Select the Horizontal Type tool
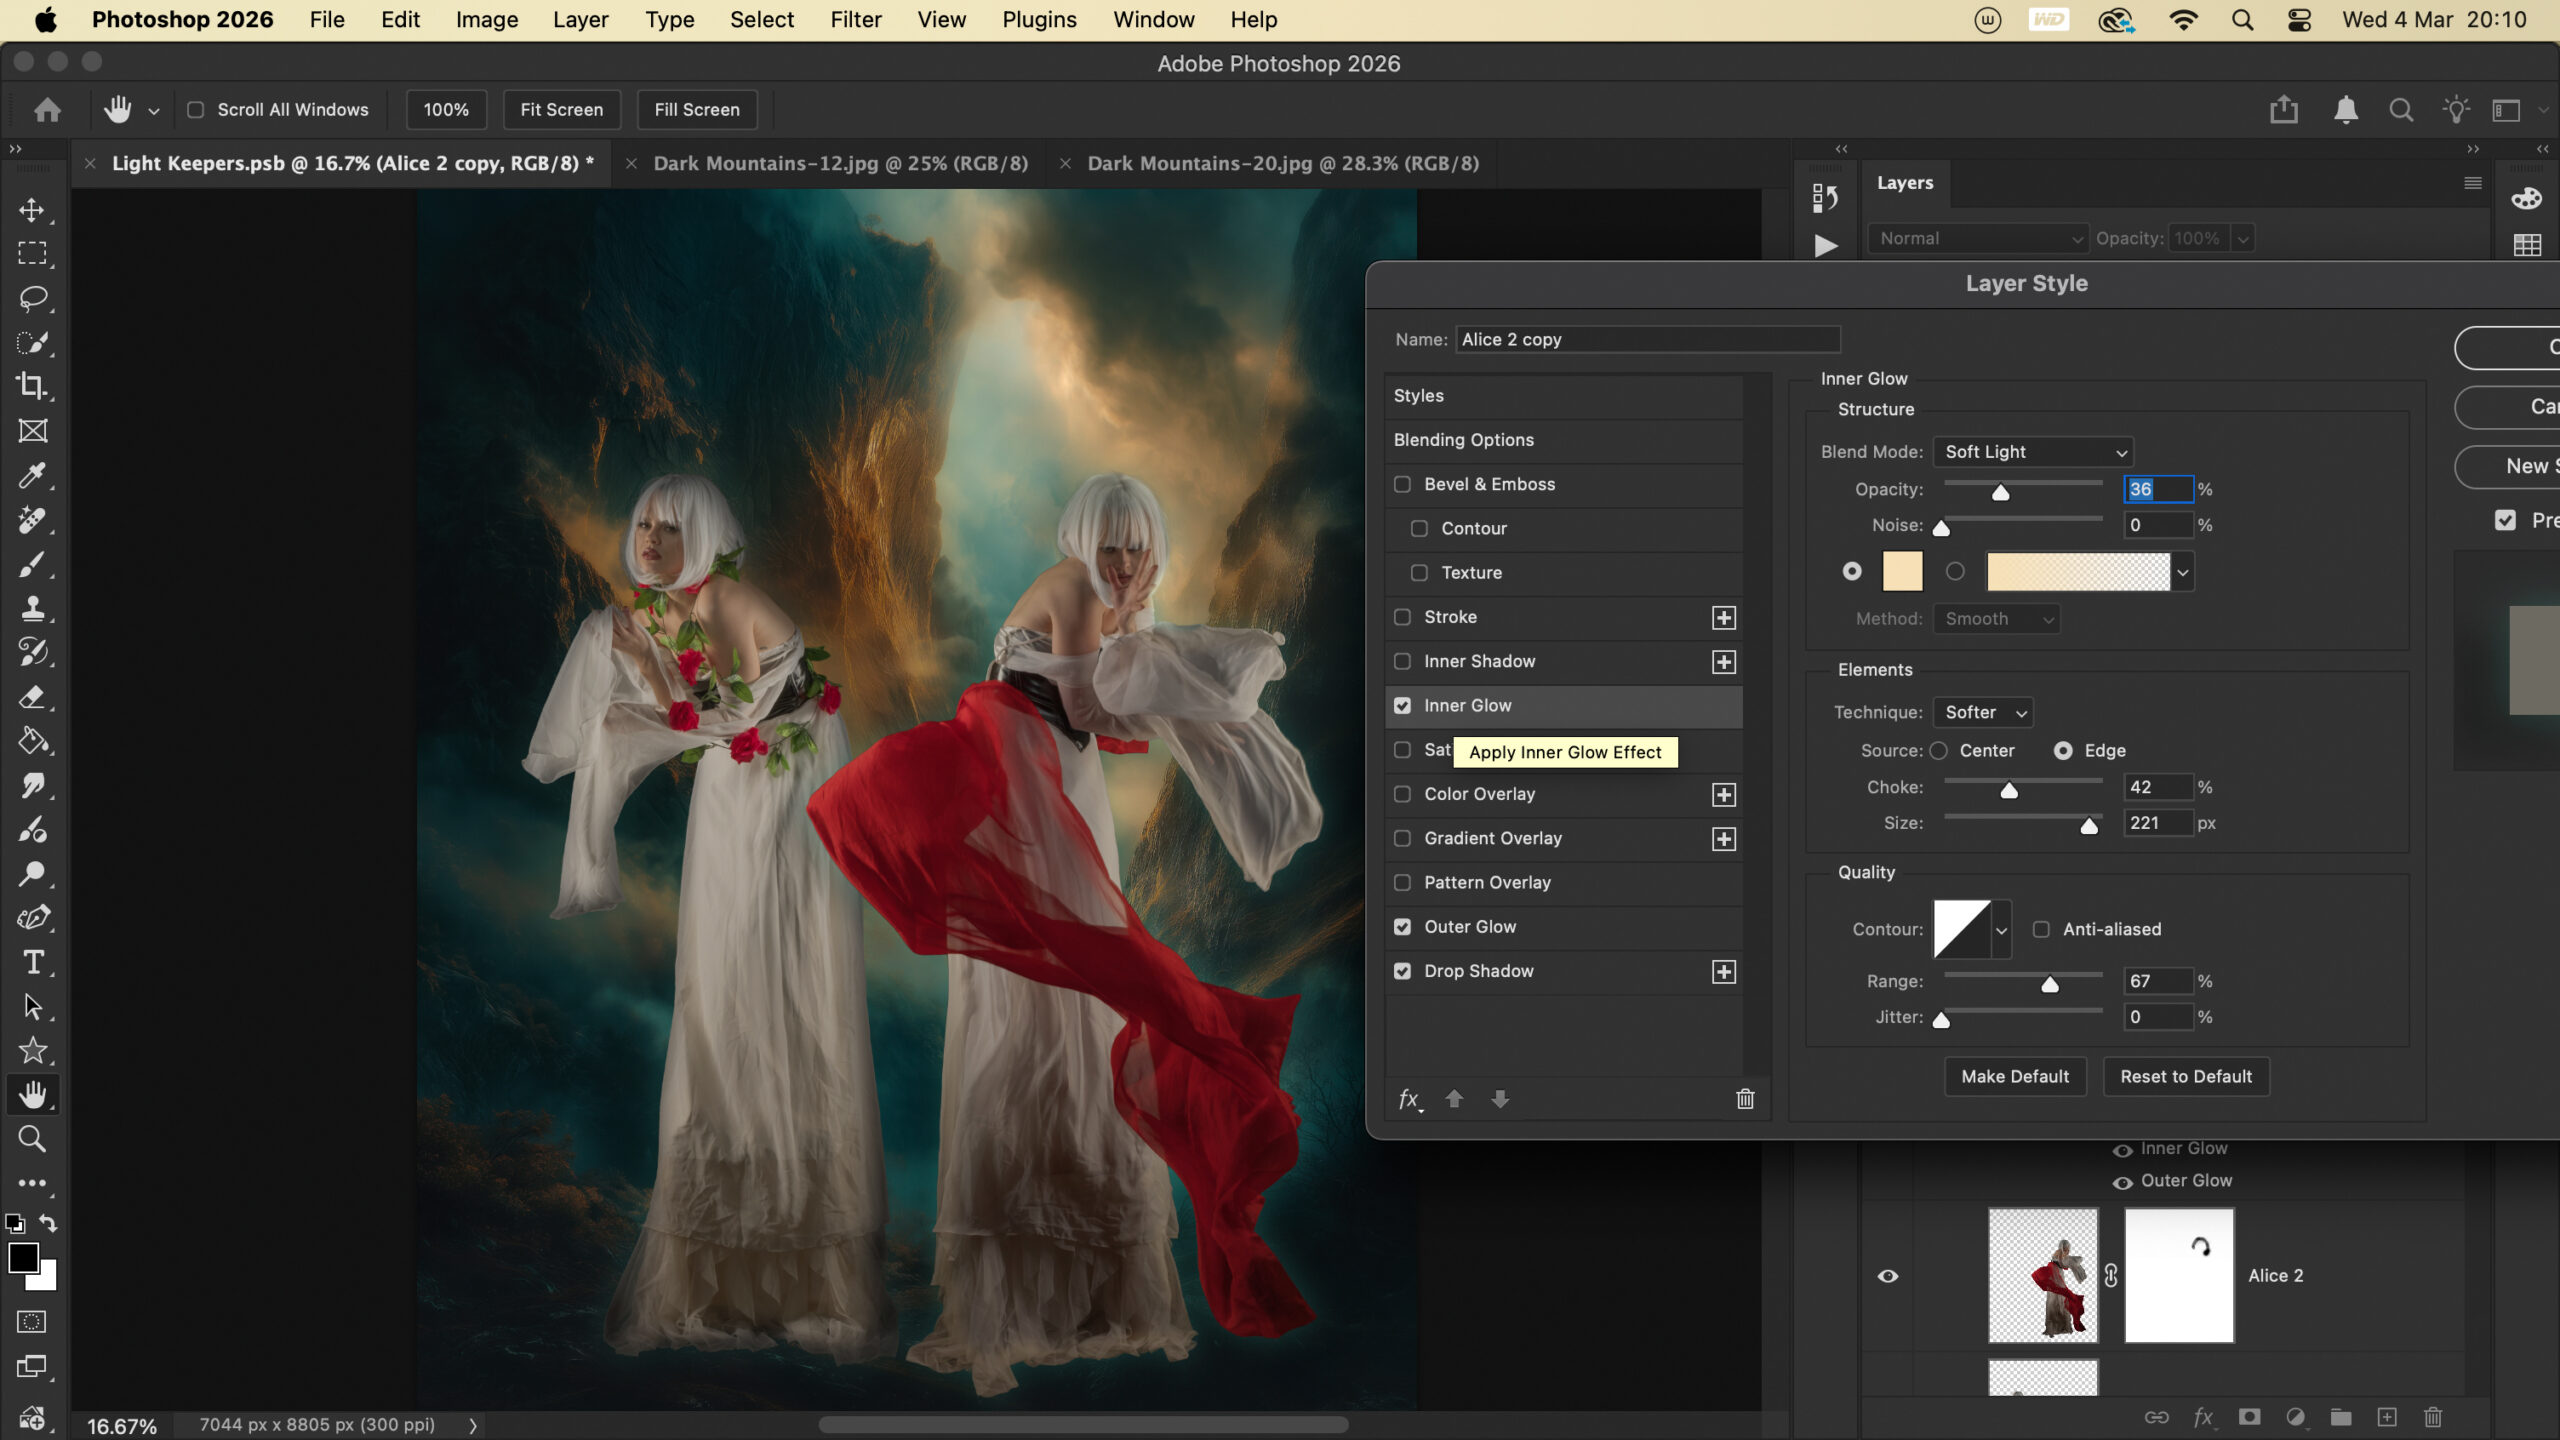Image resolution: width=2560 pixels, height=1440 pixels. 32,962
